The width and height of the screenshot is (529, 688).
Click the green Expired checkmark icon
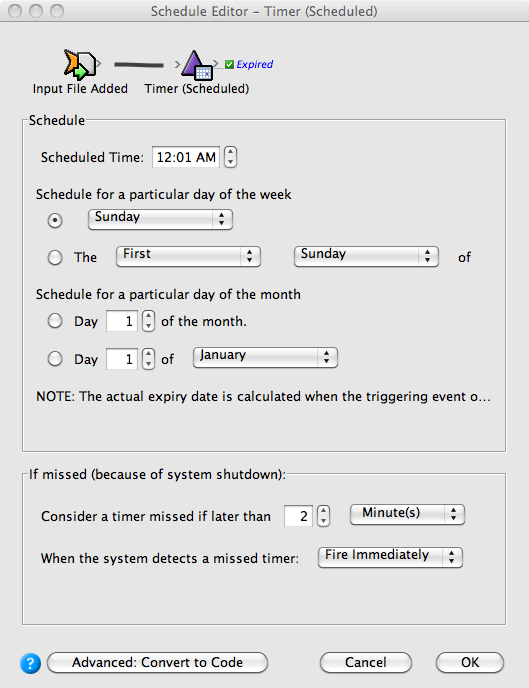click(229, 64)
